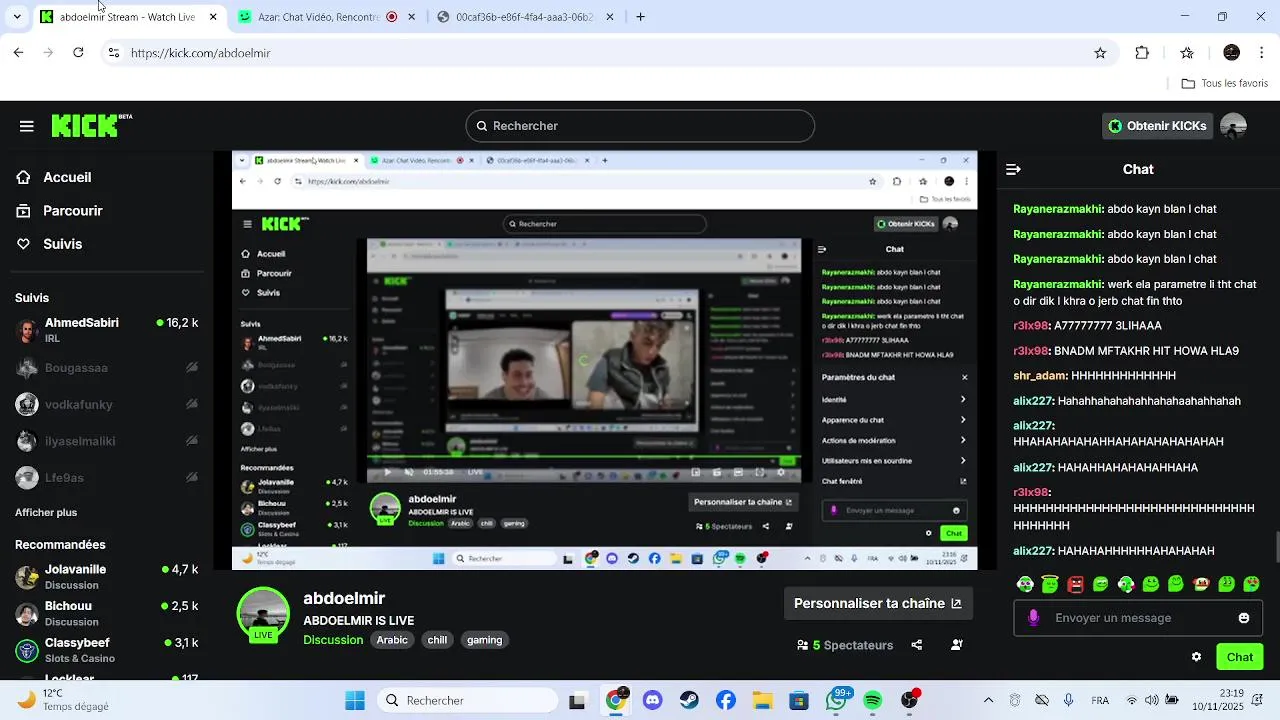The height and width of the screenshot is (720, 1280).
Task: Click Personnaliser ta chaîne button
Action: (877, 604)
